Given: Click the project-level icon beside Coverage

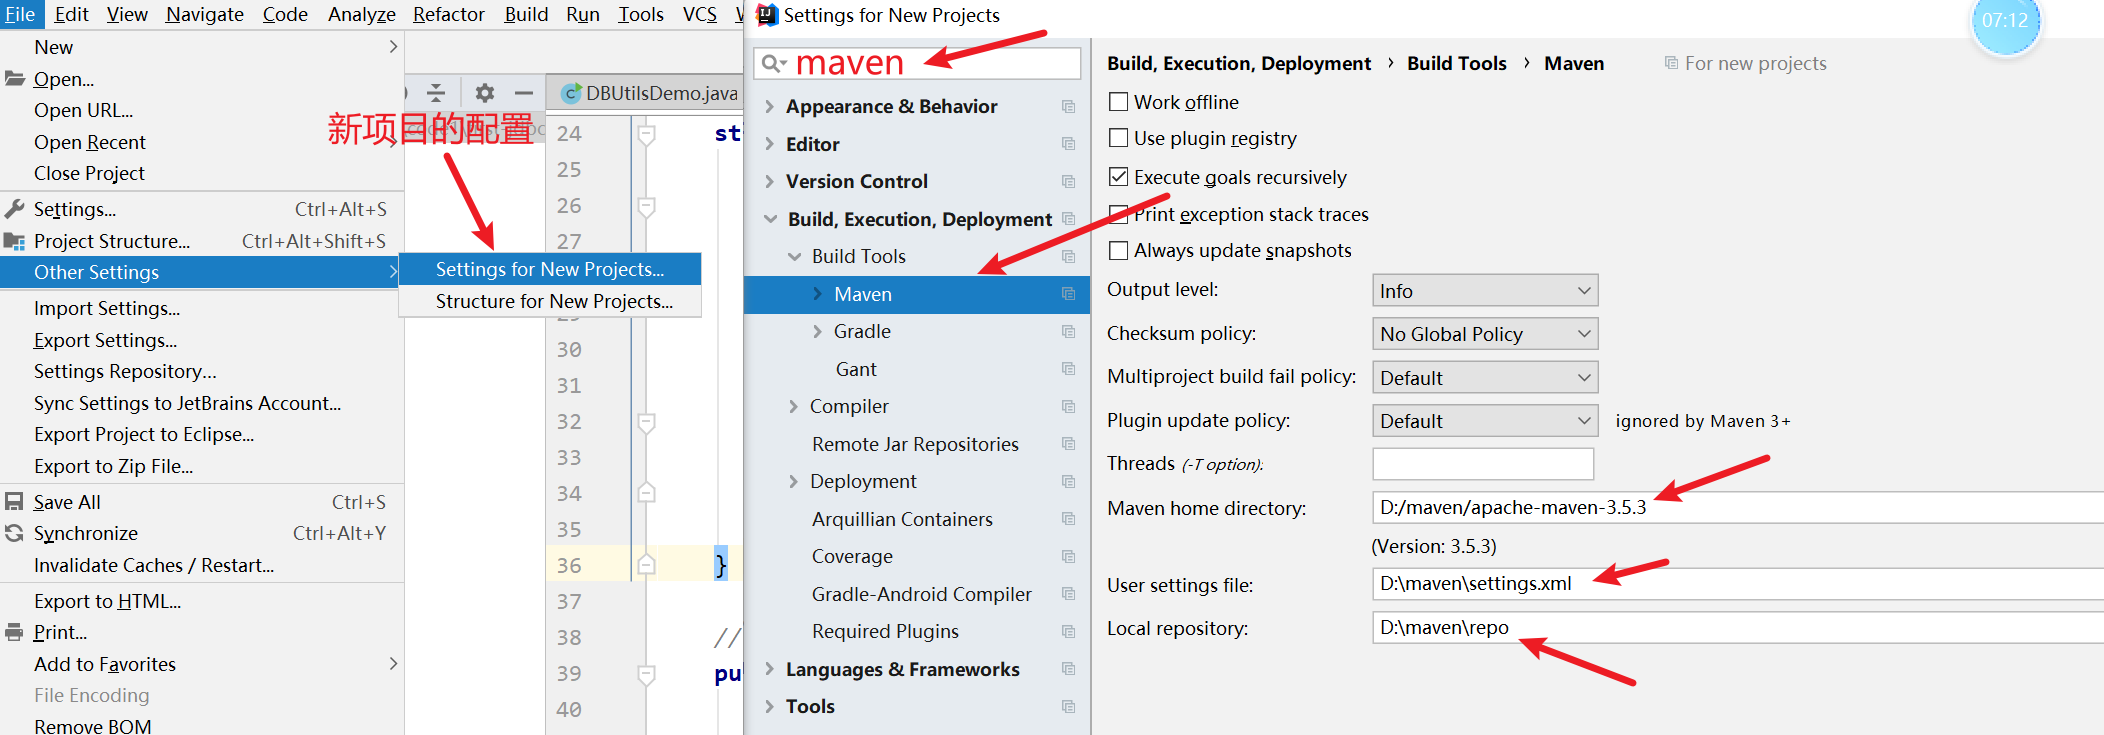Looking at the screenshot, I should 1068,556.
